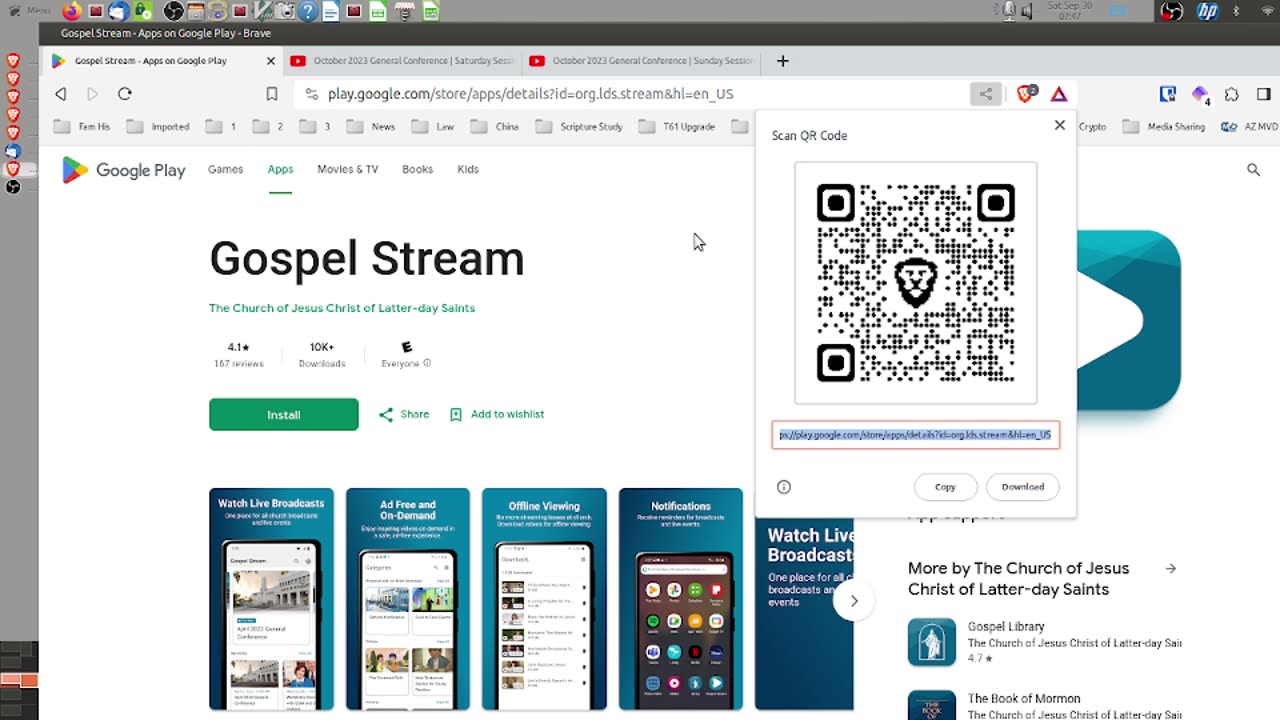Click the share icon in the address bar
This screenshot has width=1280, height=720.
pyautogui.click(x=986, y=94)
